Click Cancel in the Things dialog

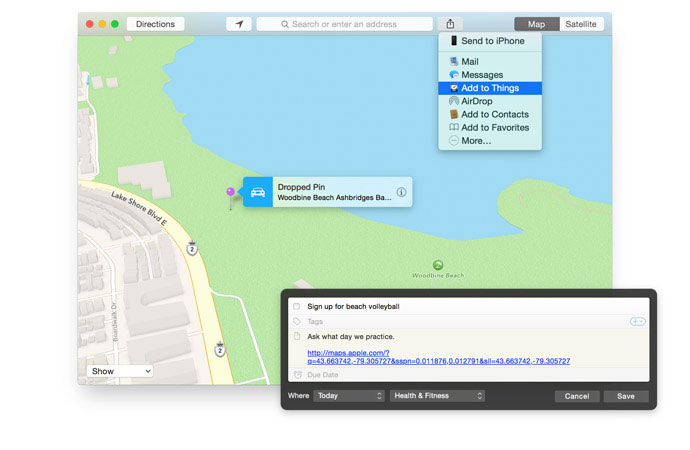[x=577, y=396]
